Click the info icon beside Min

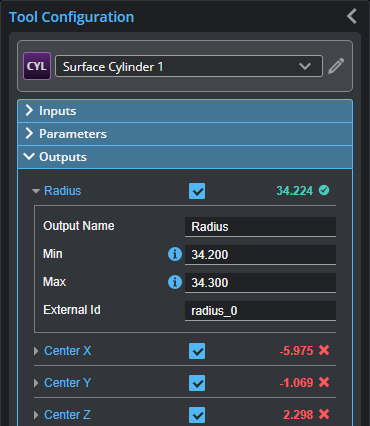(x=175, y=254)
